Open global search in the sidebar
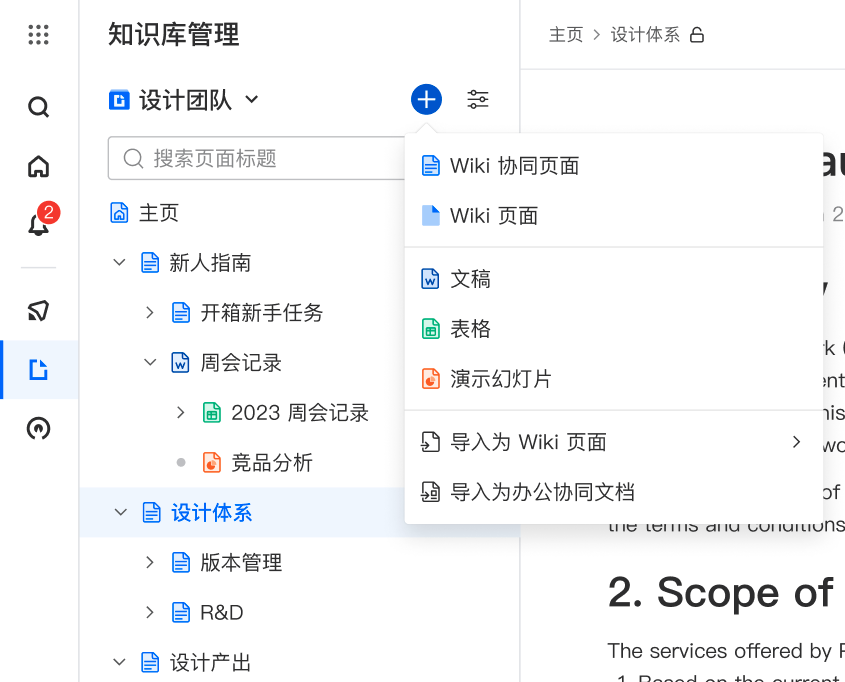The image size is (845, 682). point(38,107)
